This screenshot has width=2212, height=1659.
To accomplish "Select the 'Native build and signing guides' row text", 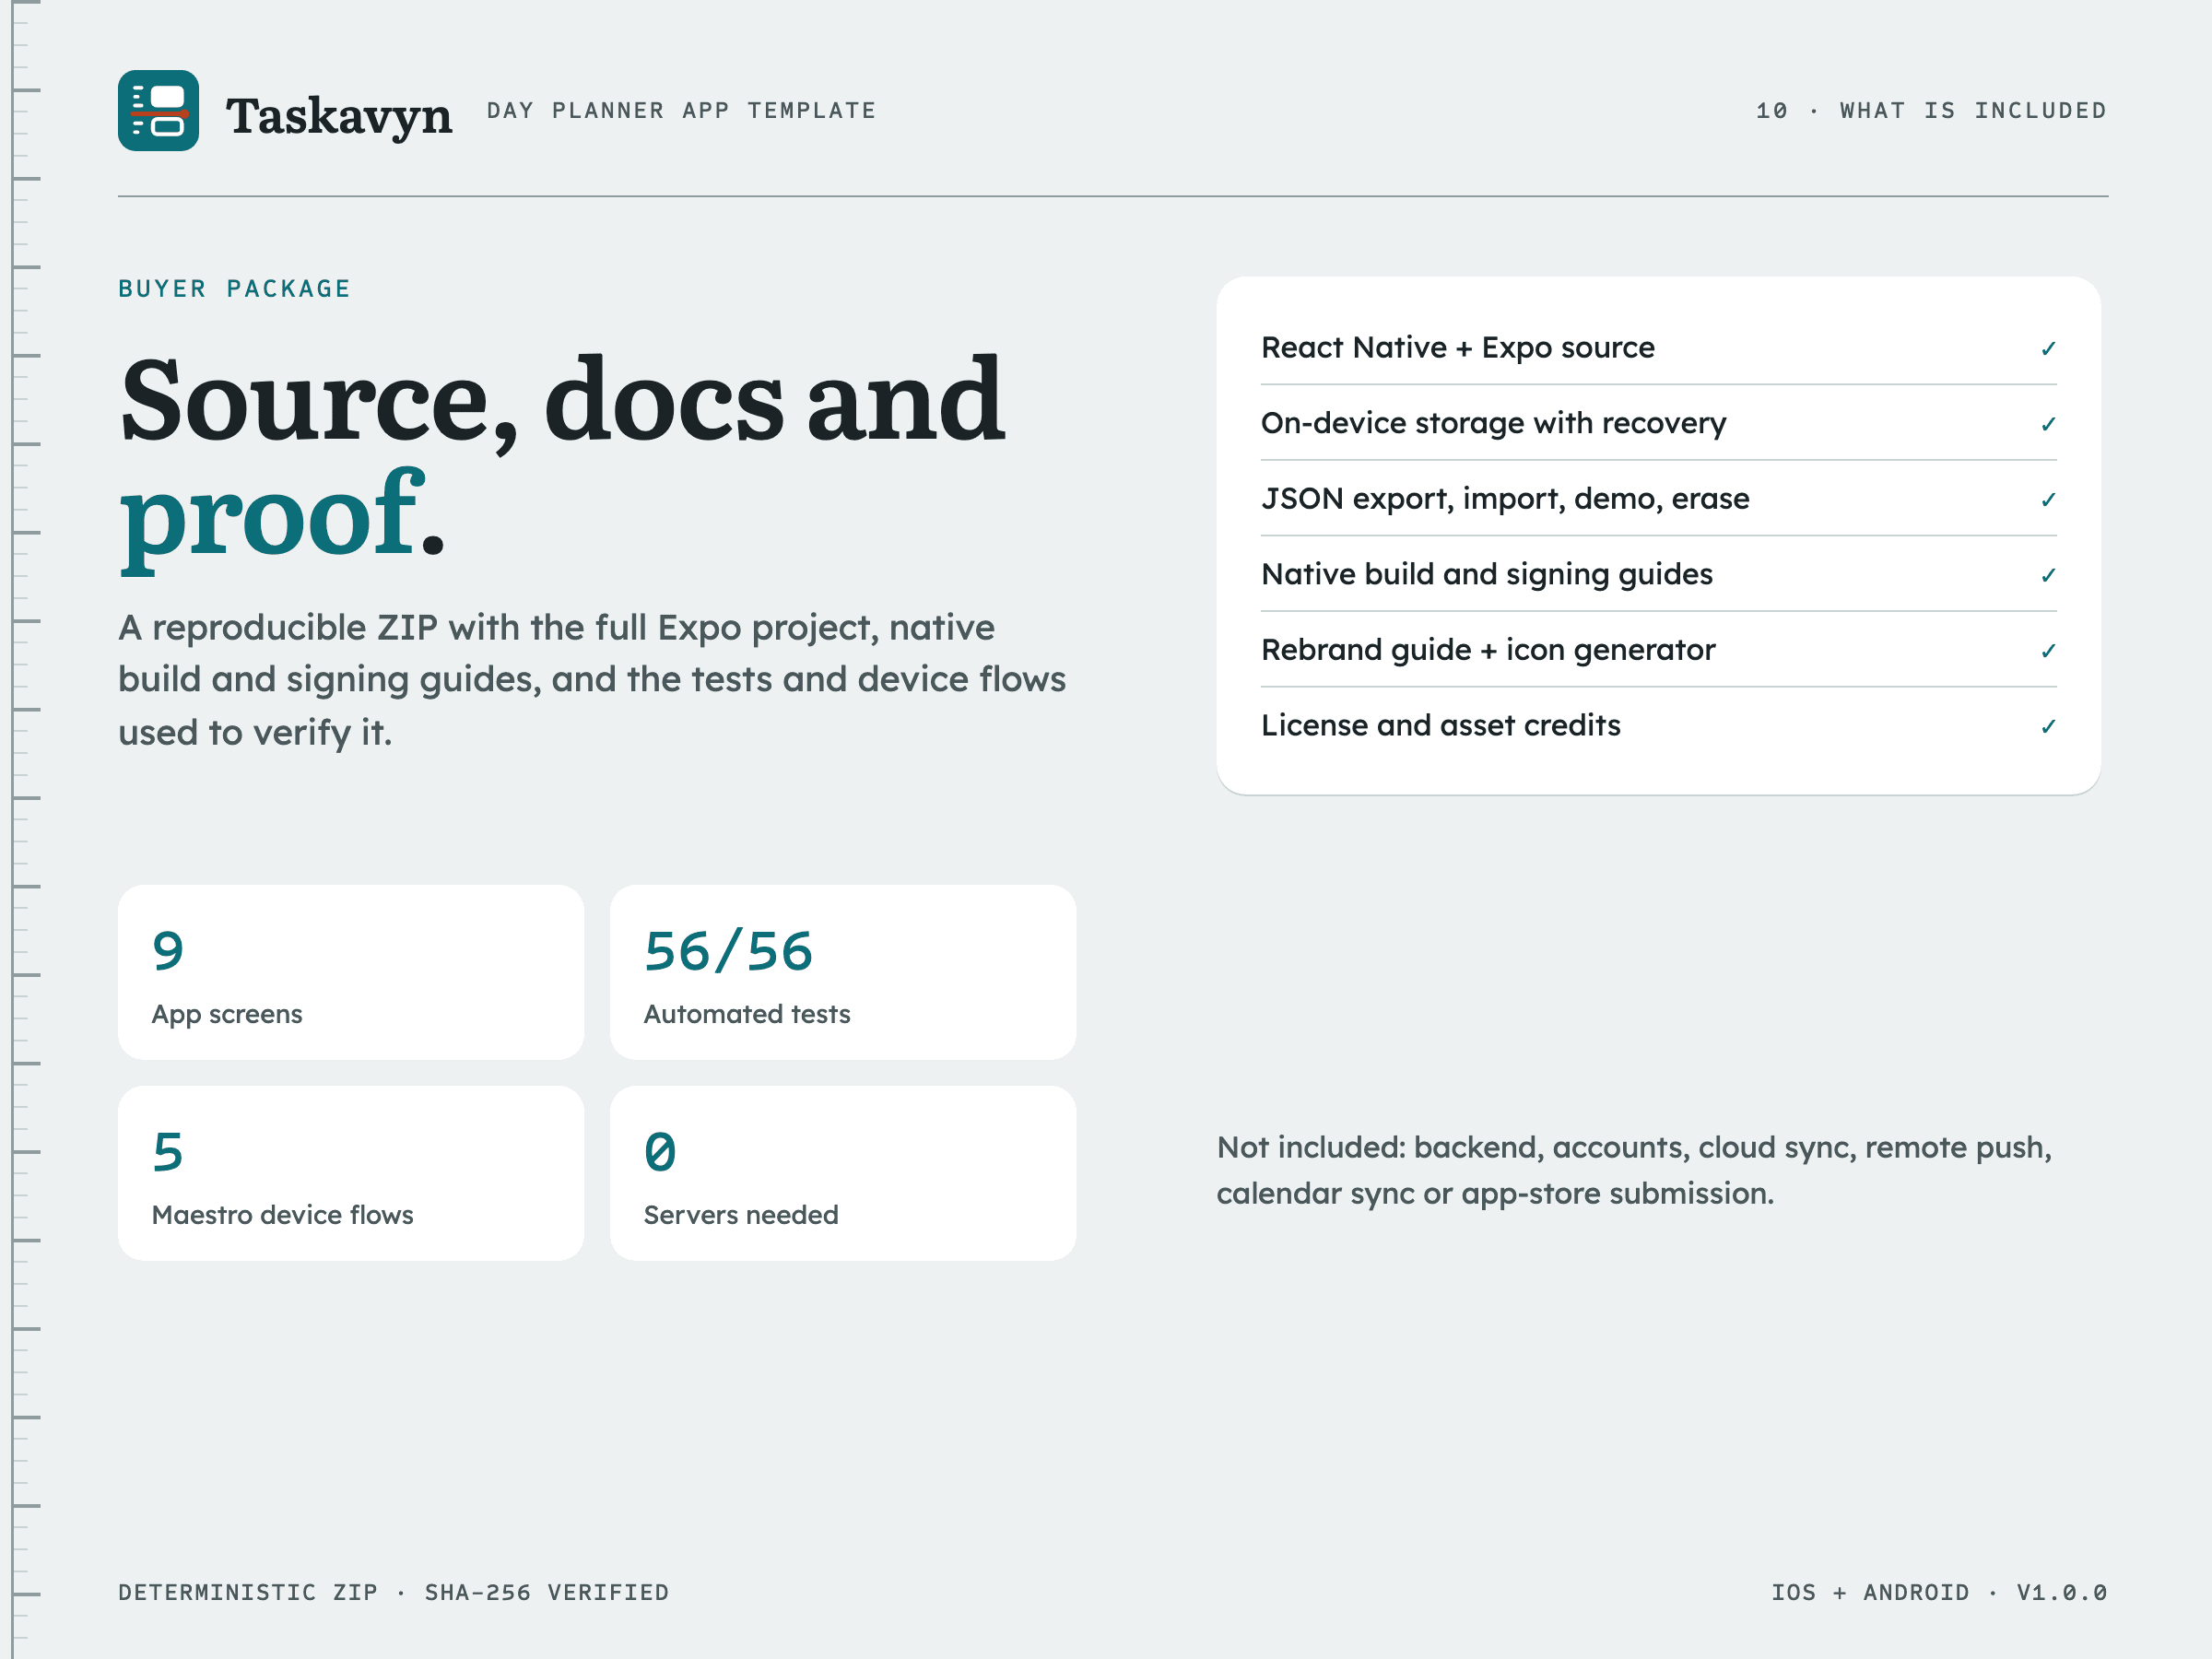I will pos(1486,574).
